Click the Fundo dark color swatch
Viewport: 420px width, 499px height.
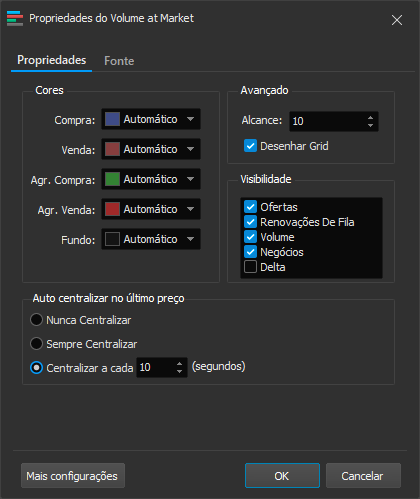[112, 239]
